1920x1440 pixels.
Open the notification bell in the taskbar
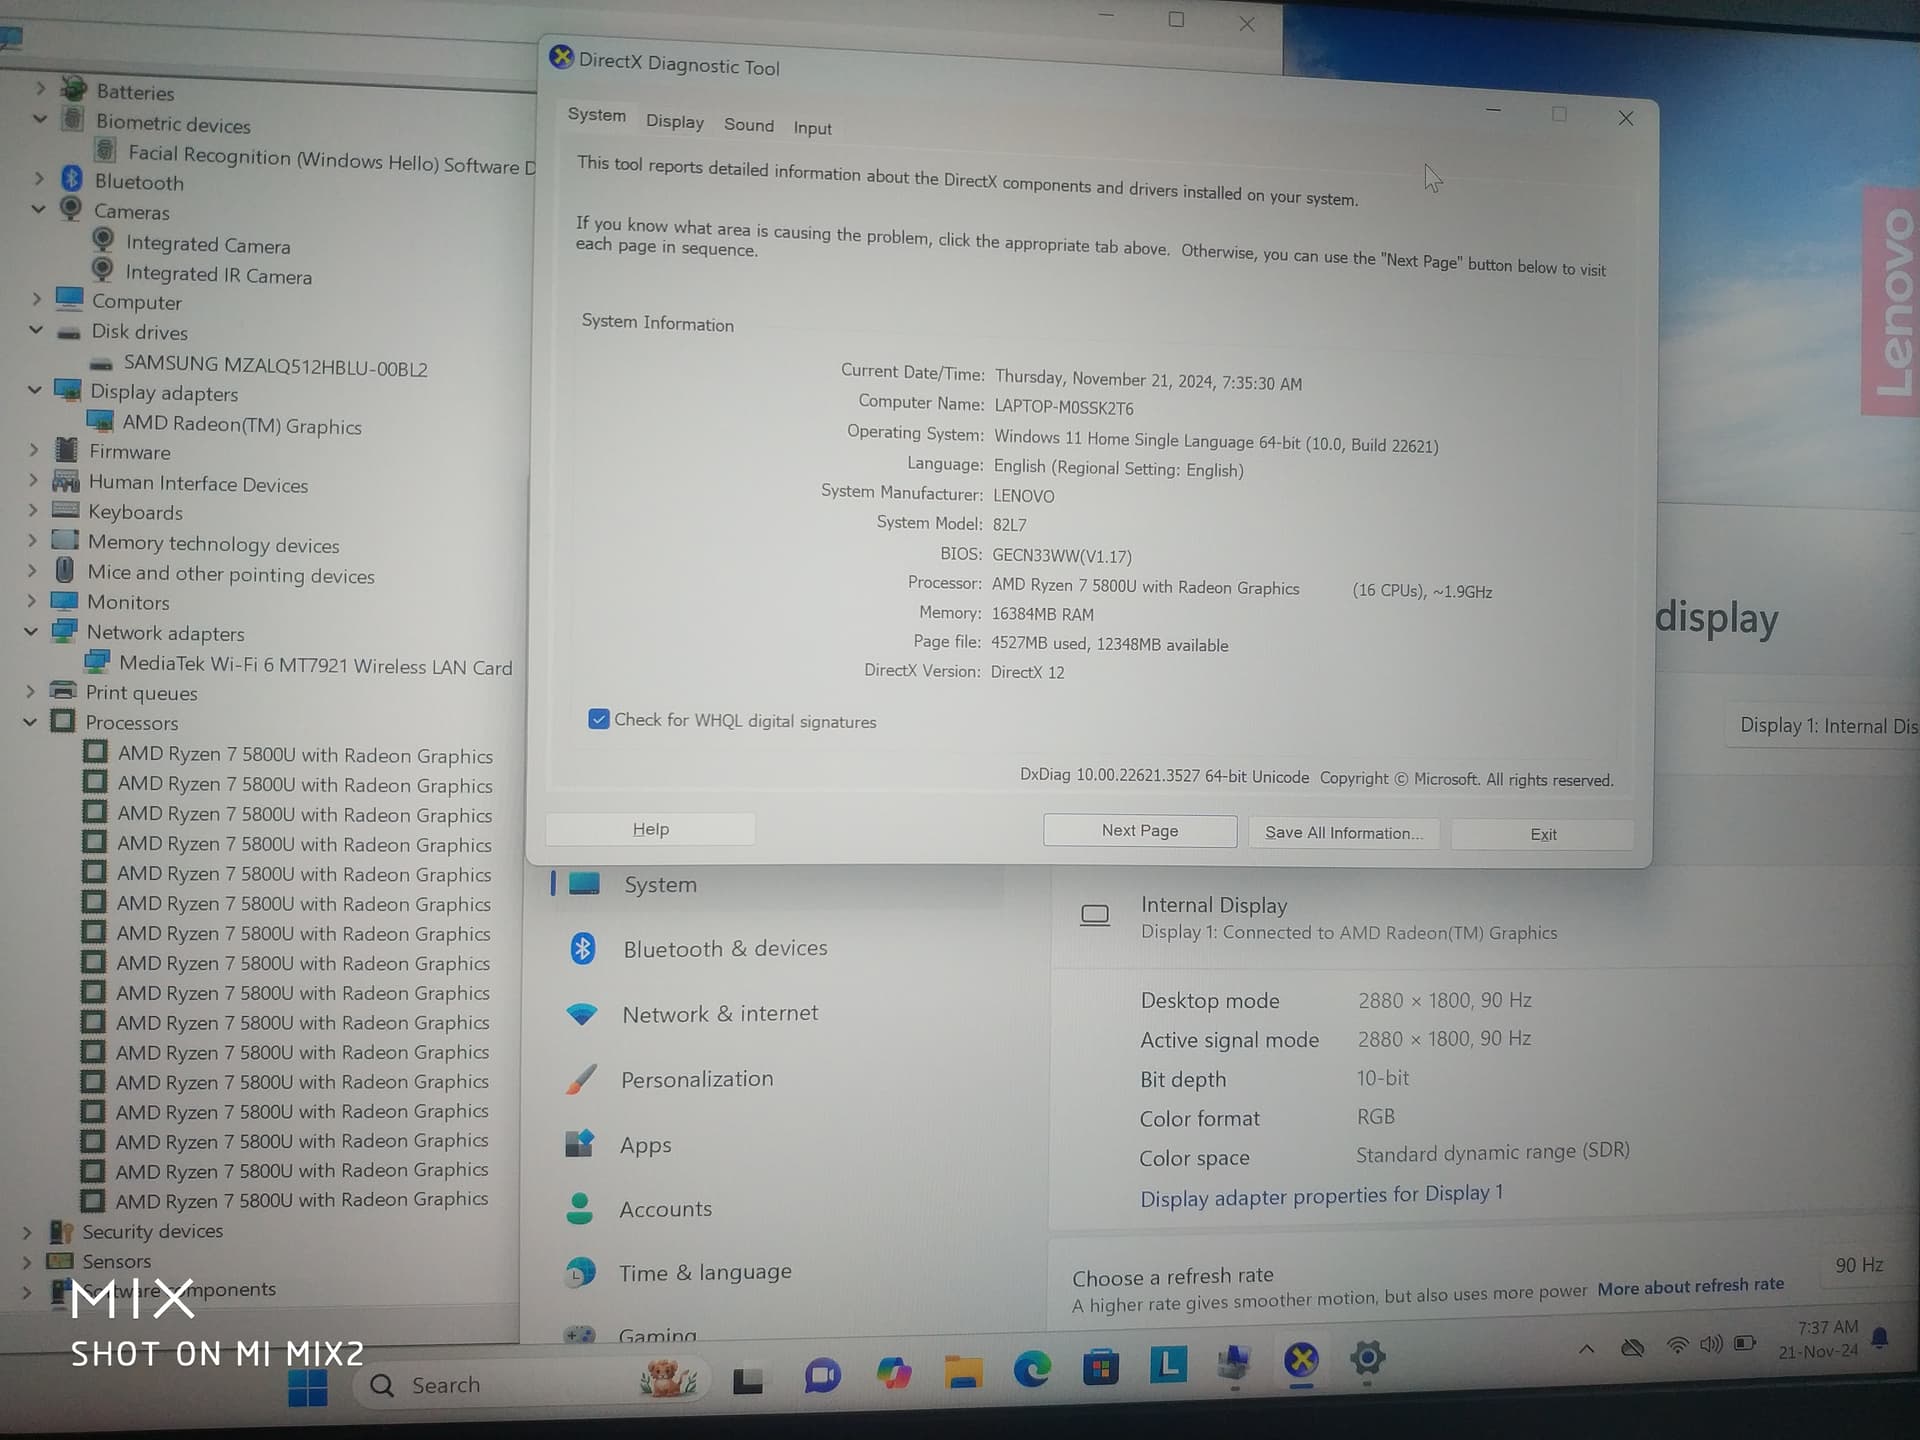point(1880,1338)
